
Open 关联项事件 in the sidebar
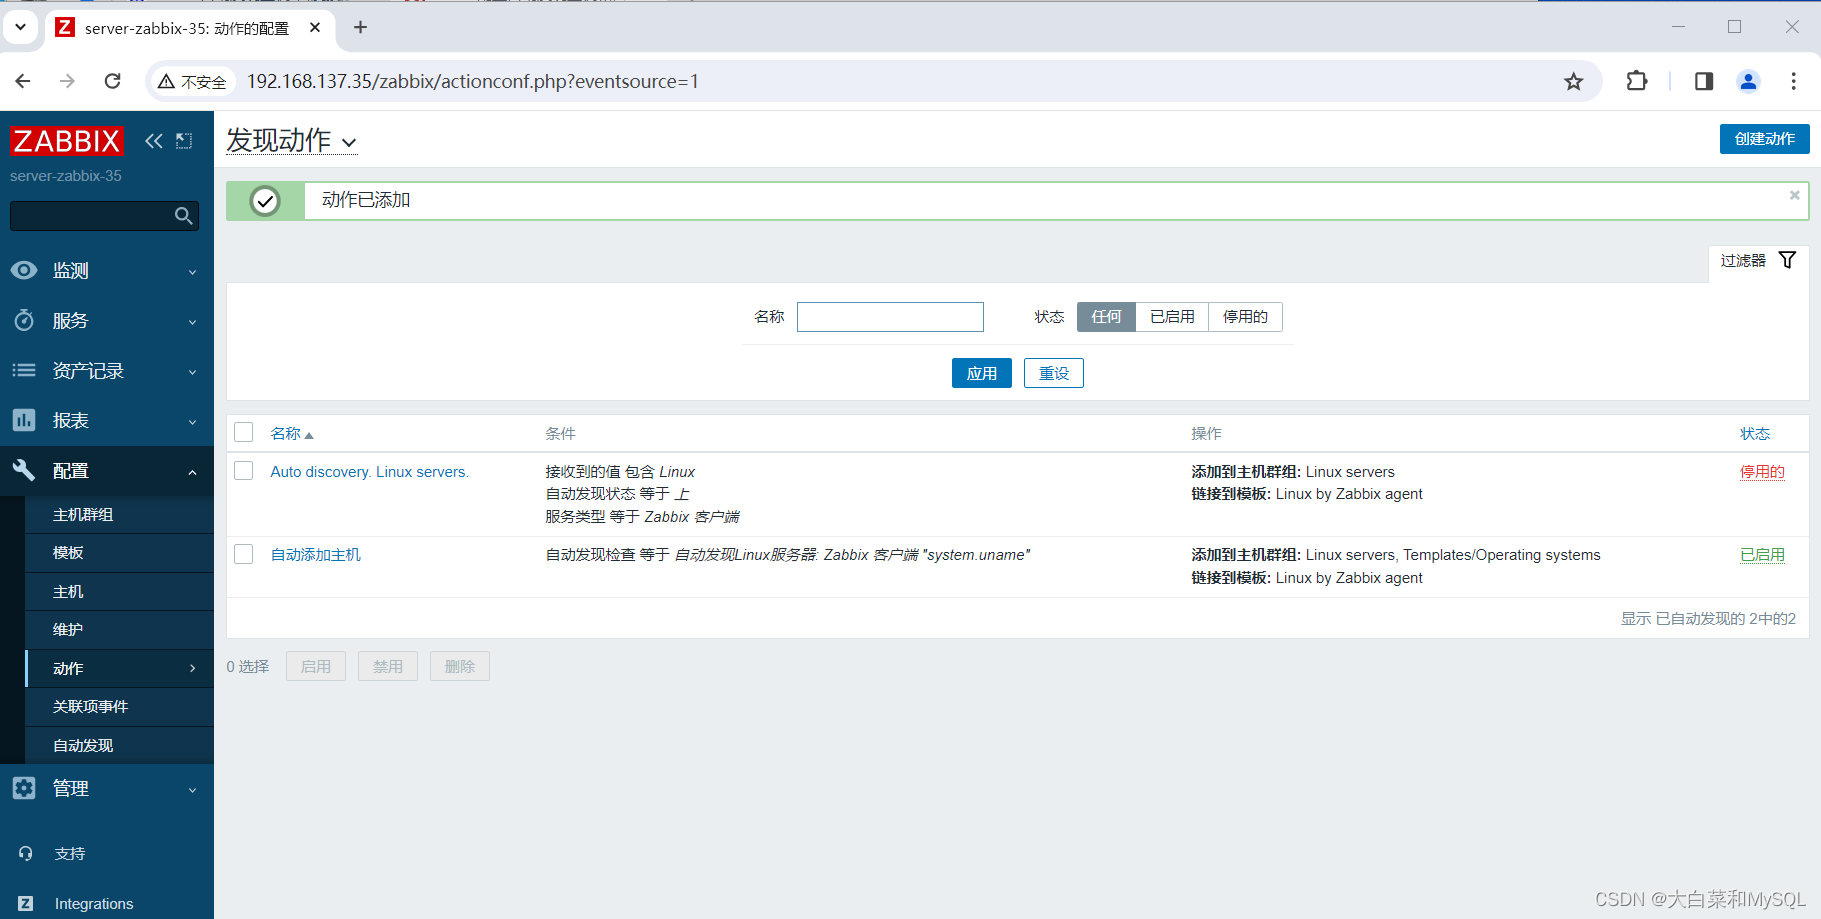pos(119,707)
